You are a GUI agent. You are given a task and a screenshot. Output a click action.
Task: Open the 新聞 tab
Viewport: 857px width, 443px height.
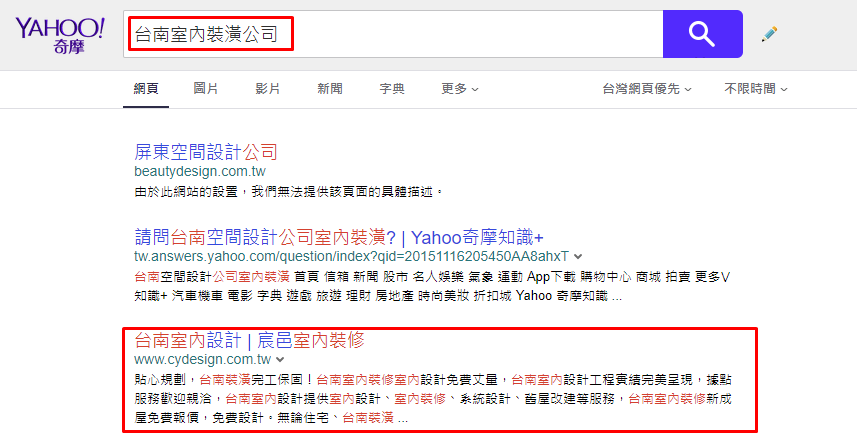click(330, 88)
